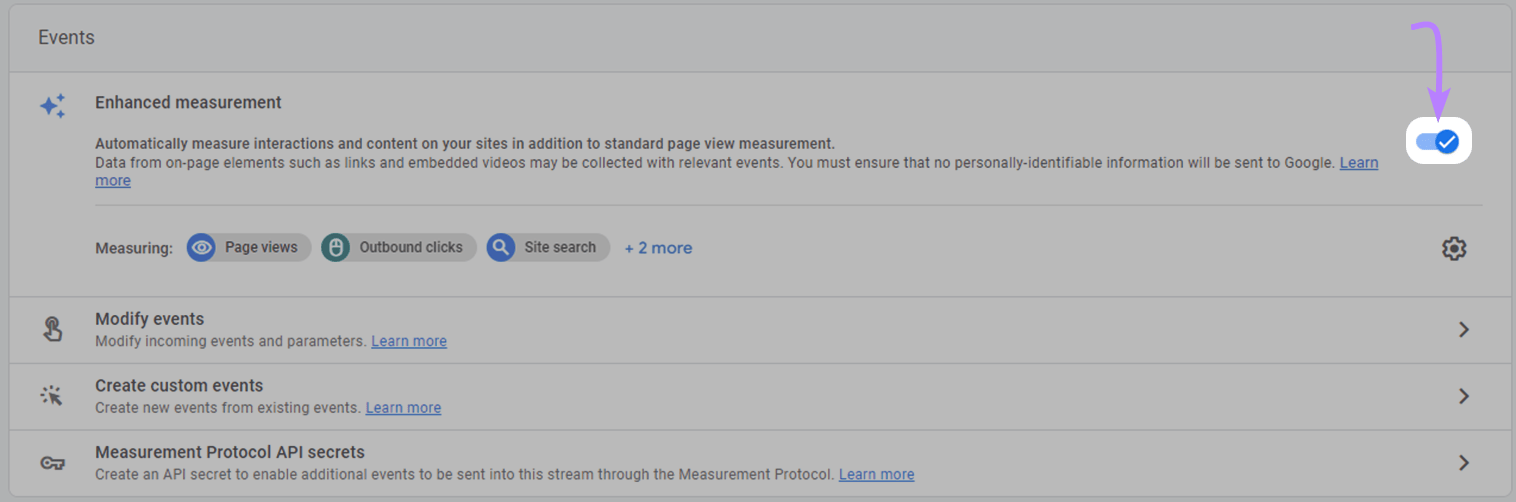Click the Outbound clicks chip label
Viewport: 1516px width, 502px height.
pos(411,247)
